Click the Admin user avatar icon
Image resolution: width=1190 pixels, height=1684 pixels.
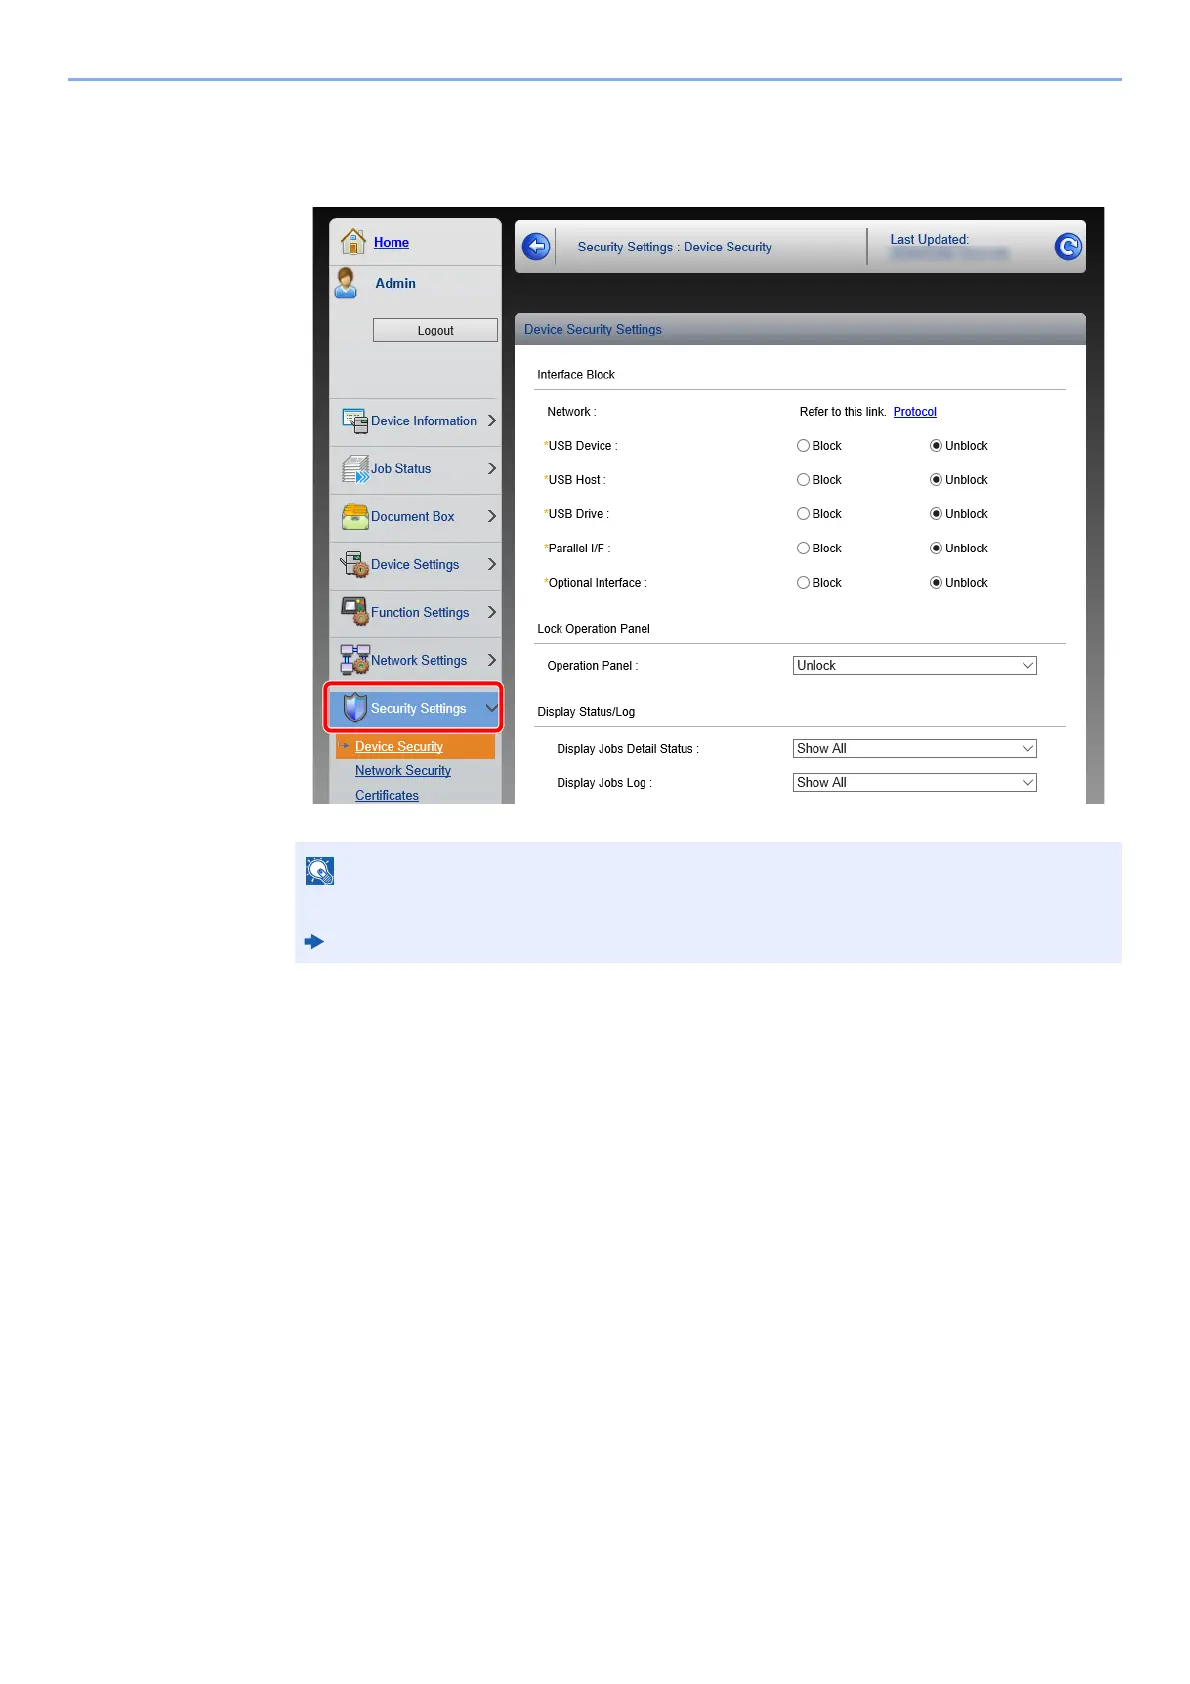(x=347, y=283)
